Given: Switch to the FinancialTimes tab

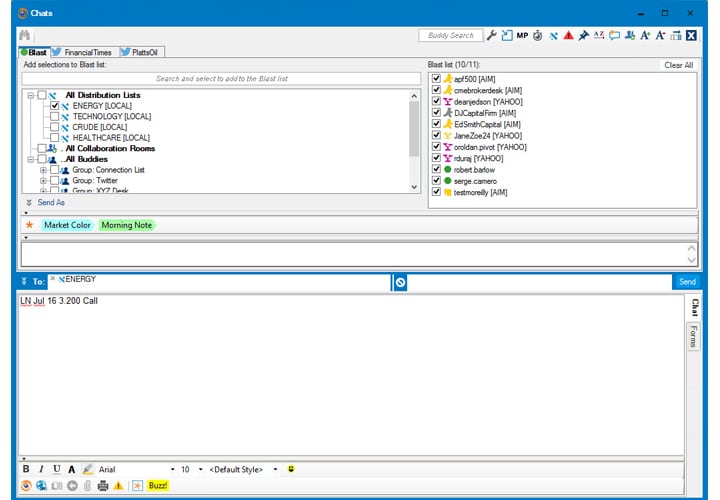Looking at the screenshot, I should (x=84, y=52).
